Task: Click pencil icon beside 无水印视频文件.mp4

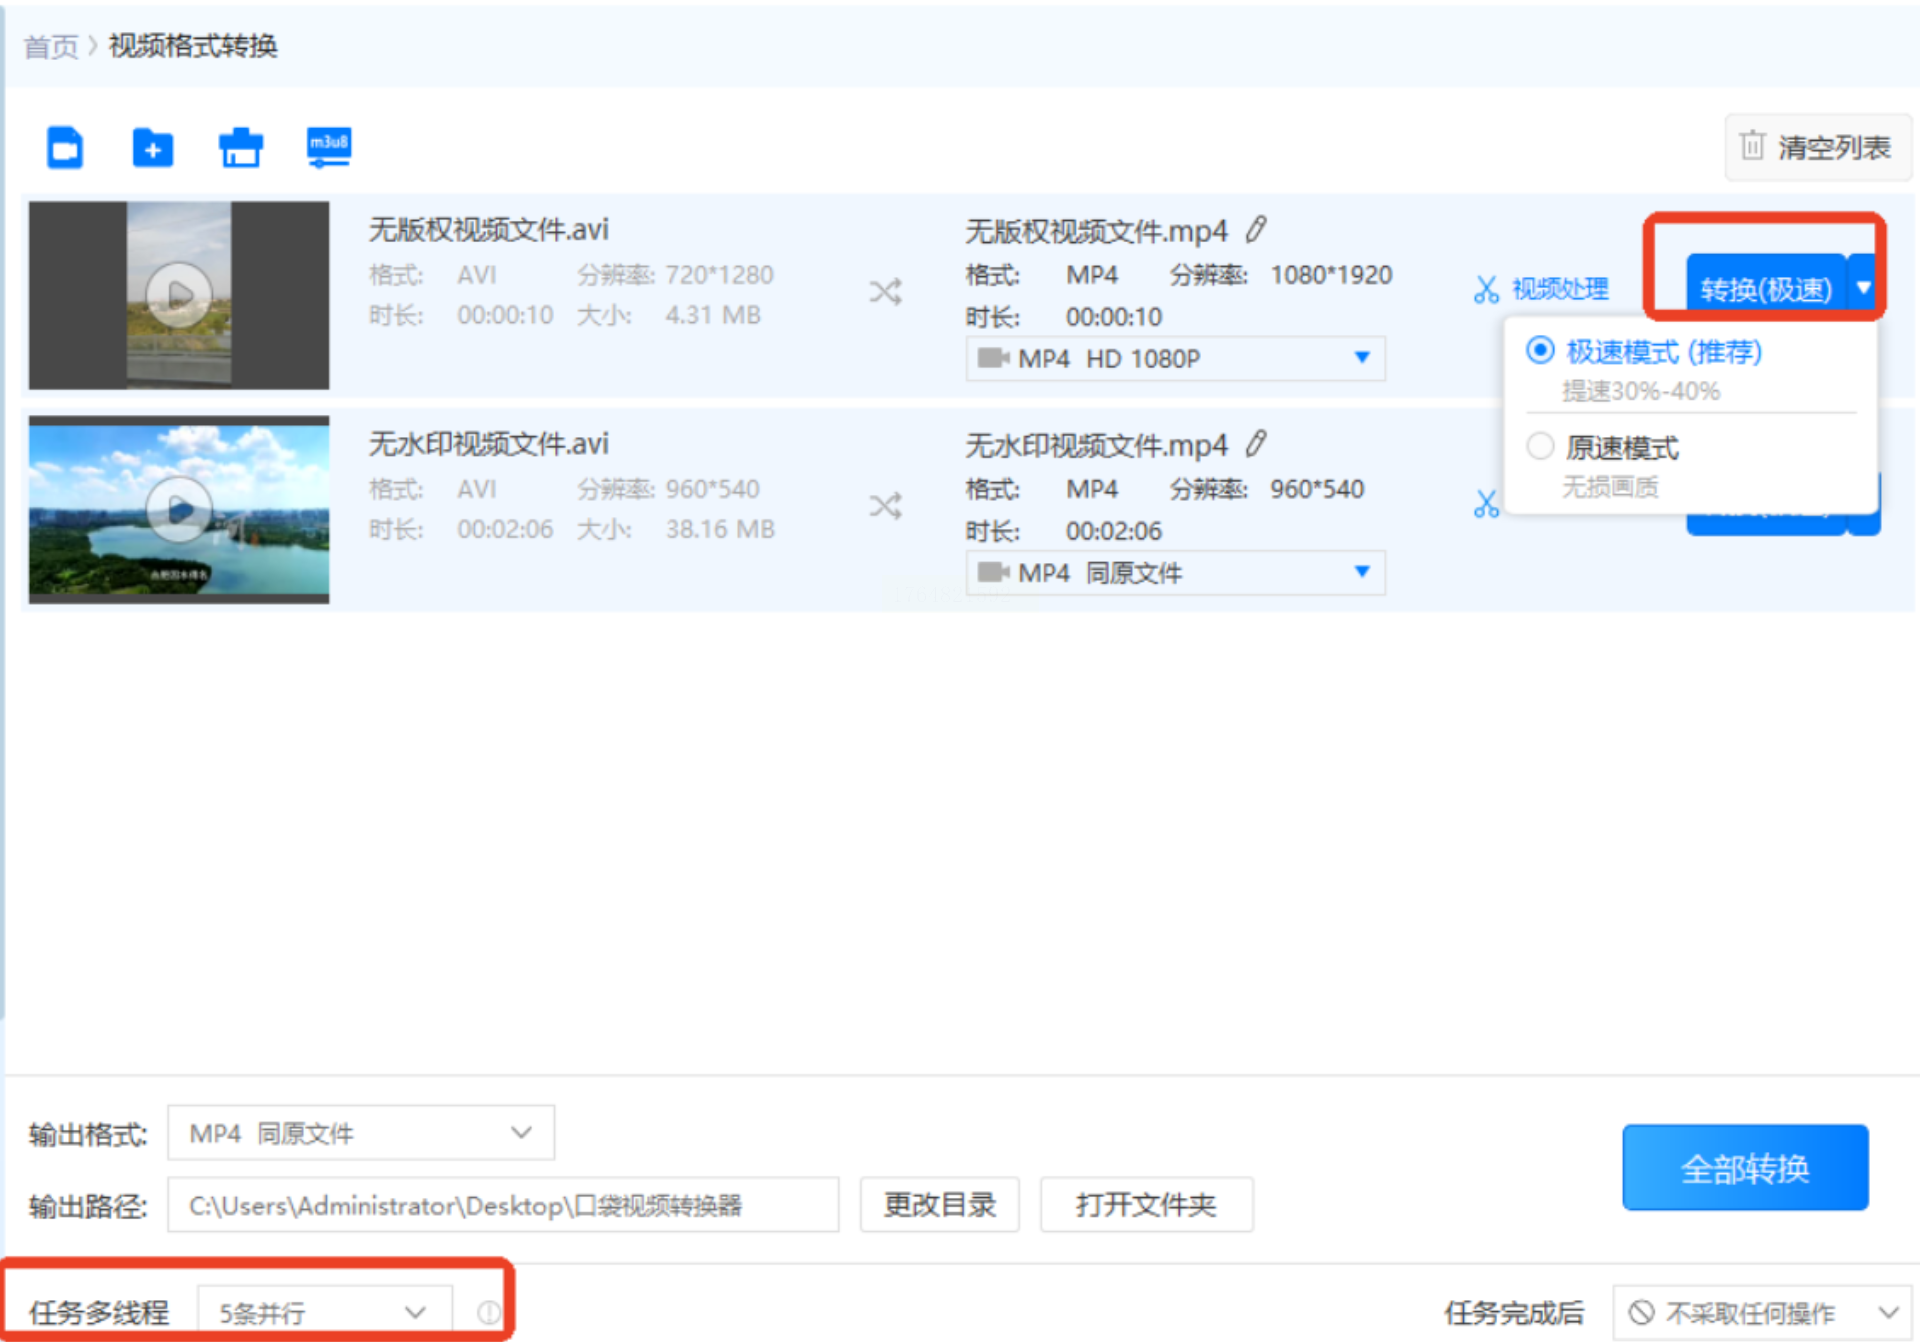Action: coord(1256,443)
